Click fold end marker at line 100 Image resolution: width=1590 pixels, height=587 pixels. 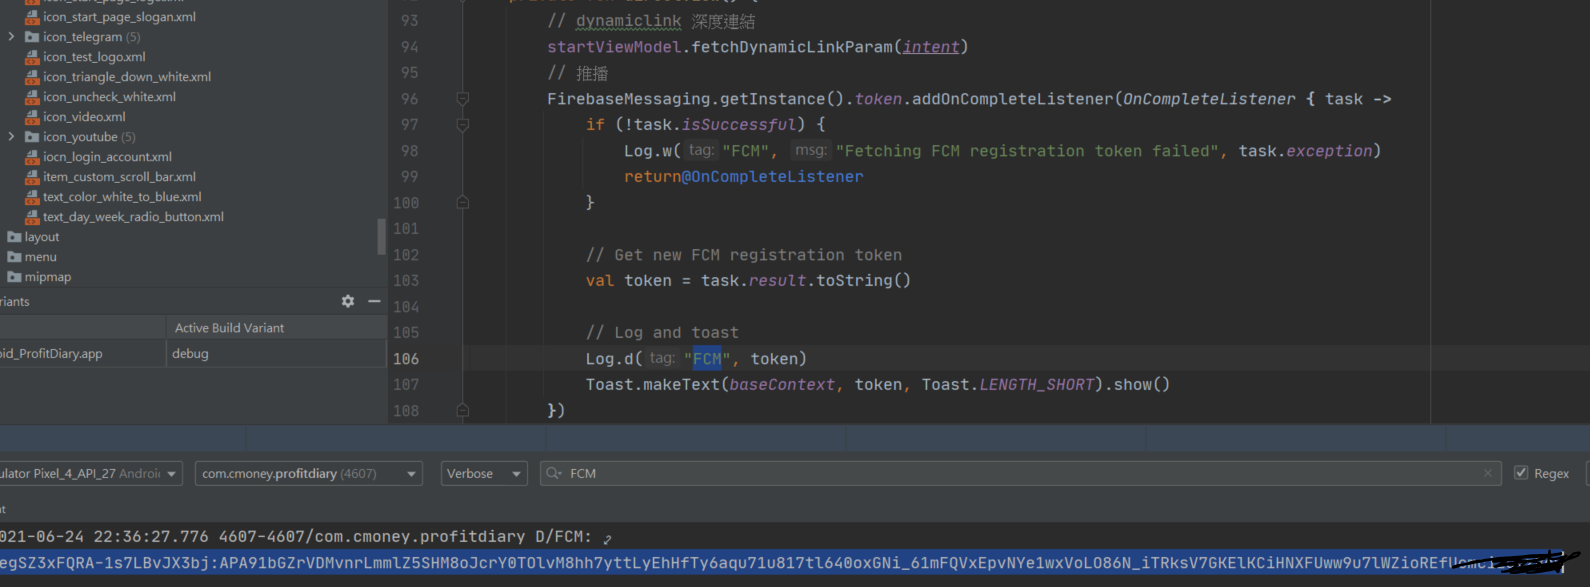coord(462,202)
